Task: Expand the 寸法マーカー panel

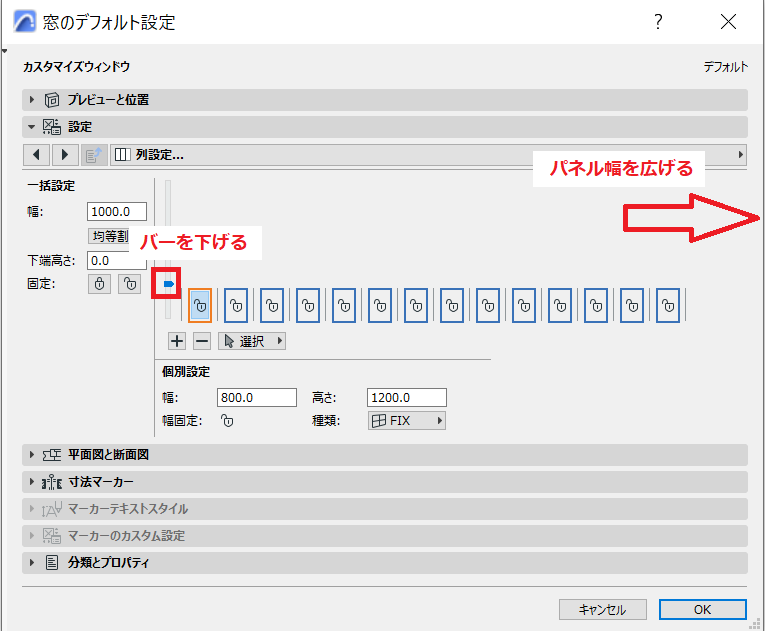Action: coord(385,482)
